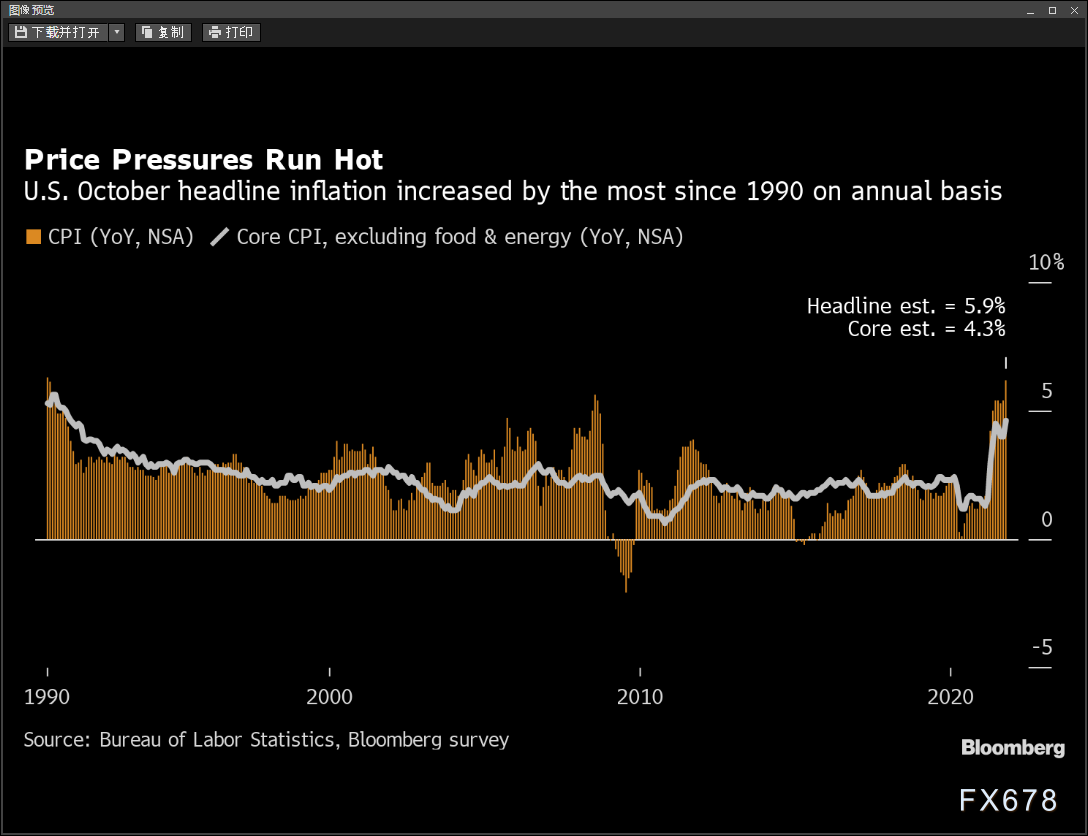Click the 0 y-axis label
The image size is (1088, 836).
[x=1046, y=520]
